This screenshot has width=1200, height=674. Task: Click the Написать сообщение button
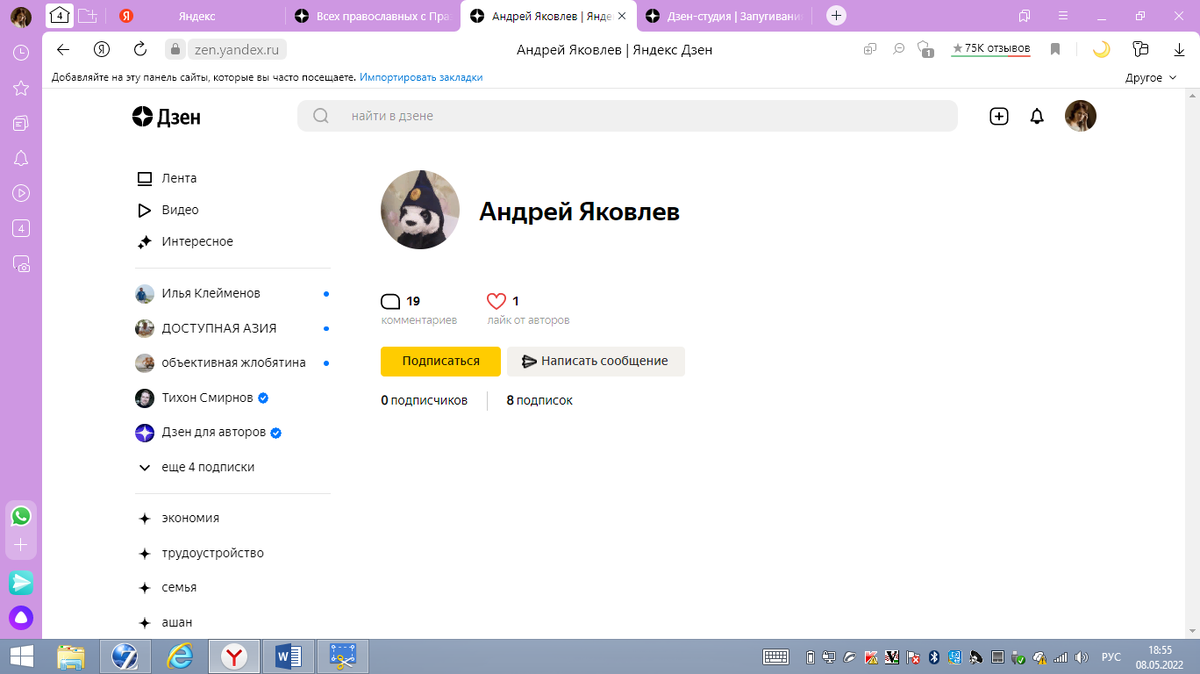point(596,361)
